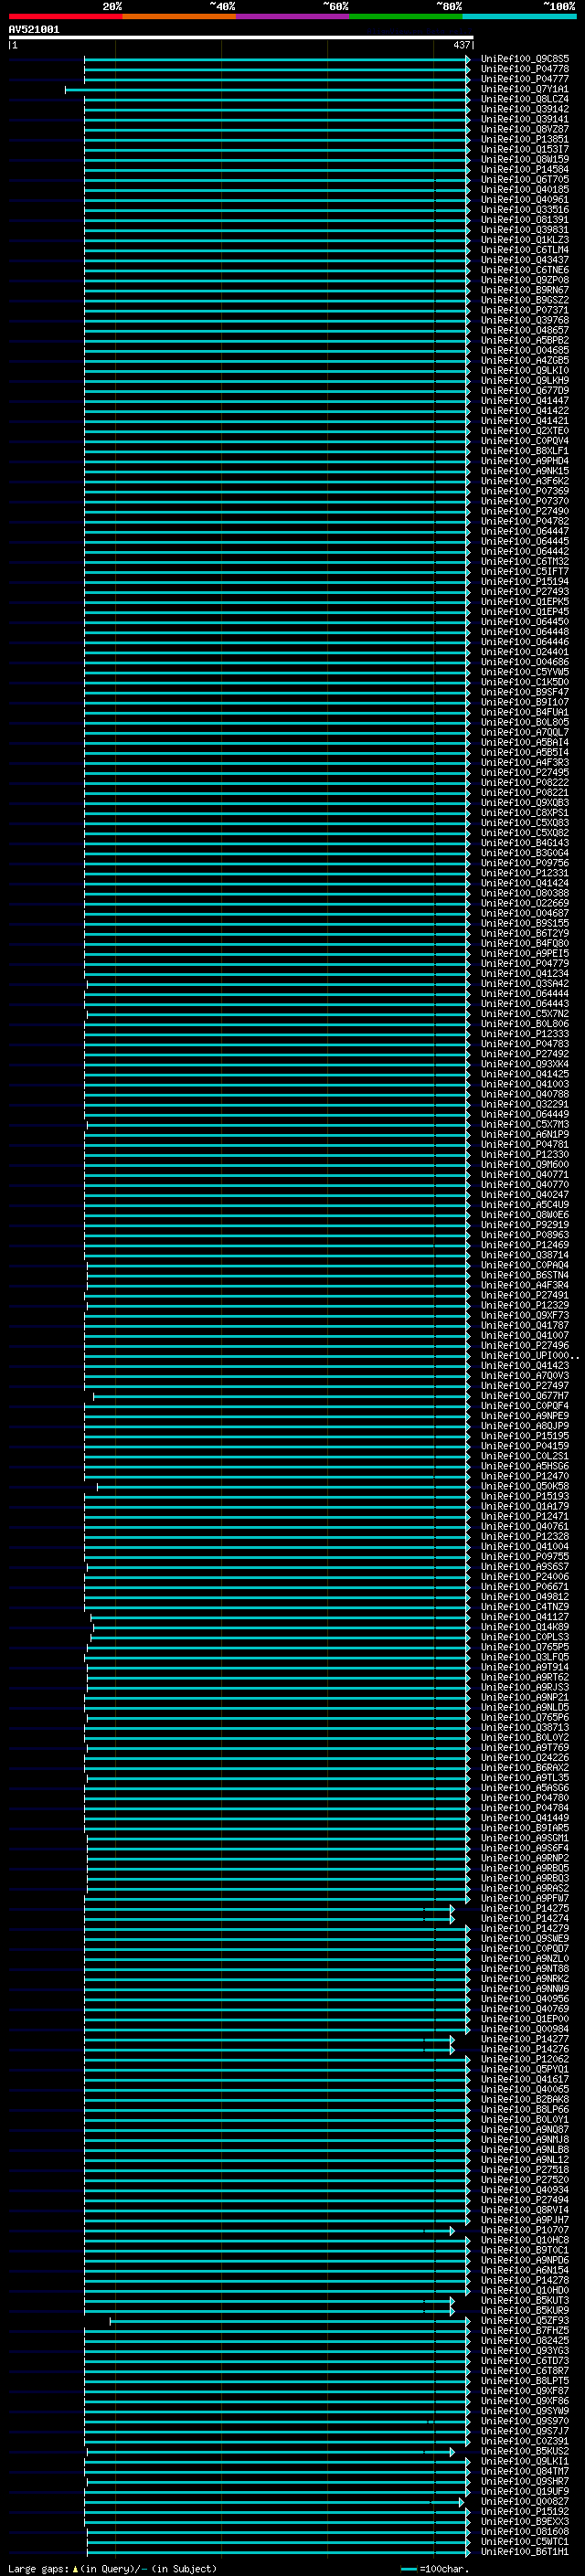This screenshot has width=585, height=2576.
Task: Click the alignment bar for UniRef100_Q7Y1A1
Action: pyautogui.click(x=267, y=90)
